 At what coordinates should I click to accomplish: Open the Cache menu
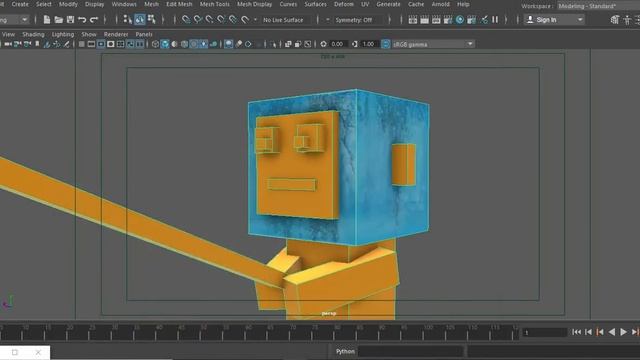coord(416,4)
